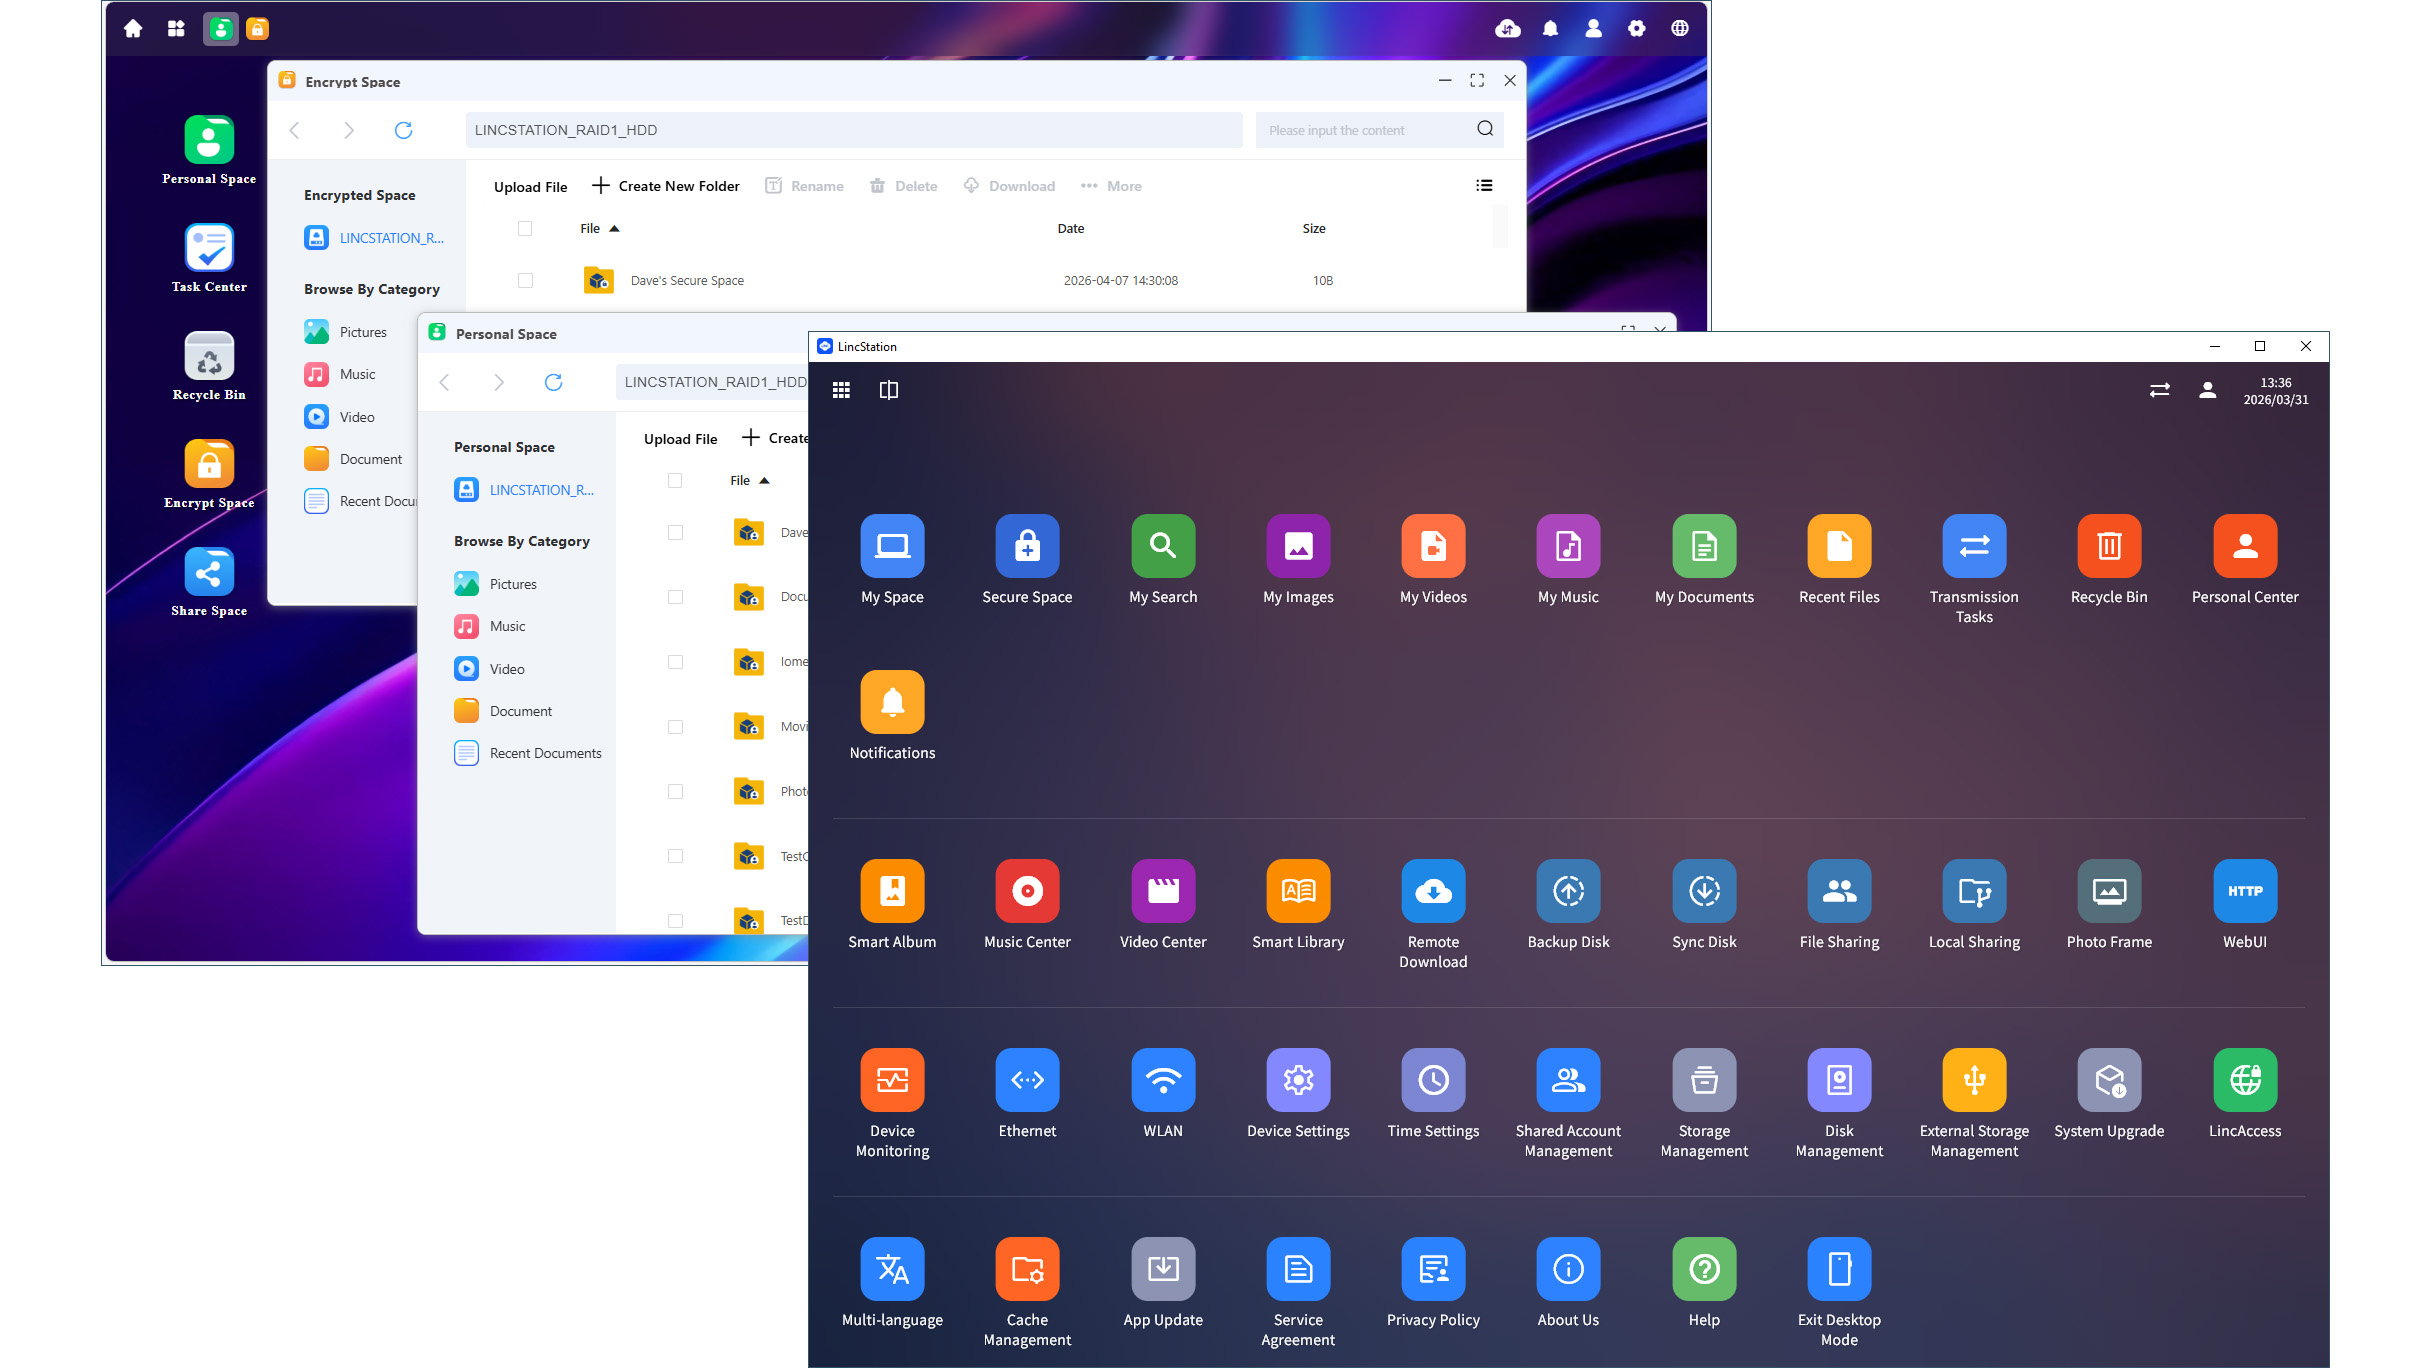Open Cache Management
Screen dimensions: 2431x1368
pyautogui.click(x=1027, y=1269)
